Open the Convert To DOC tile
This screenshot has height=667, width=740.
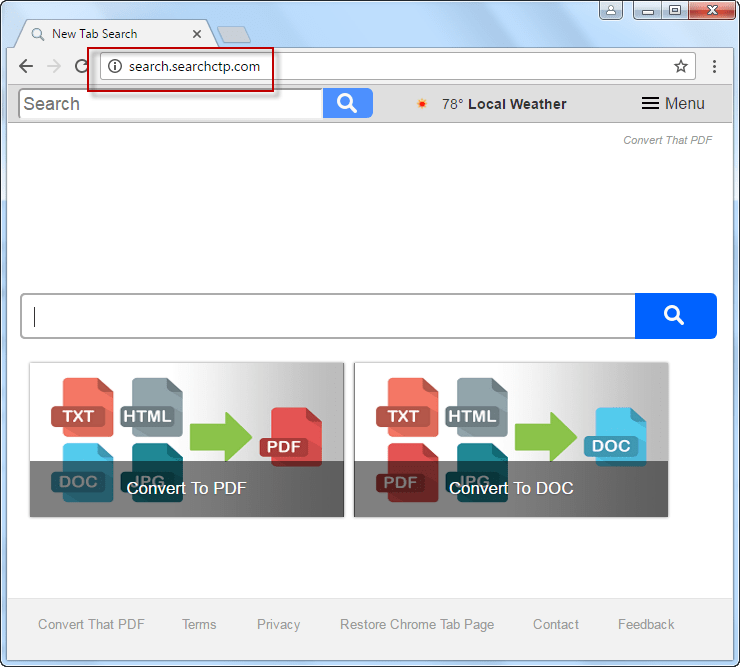(511, 439)
